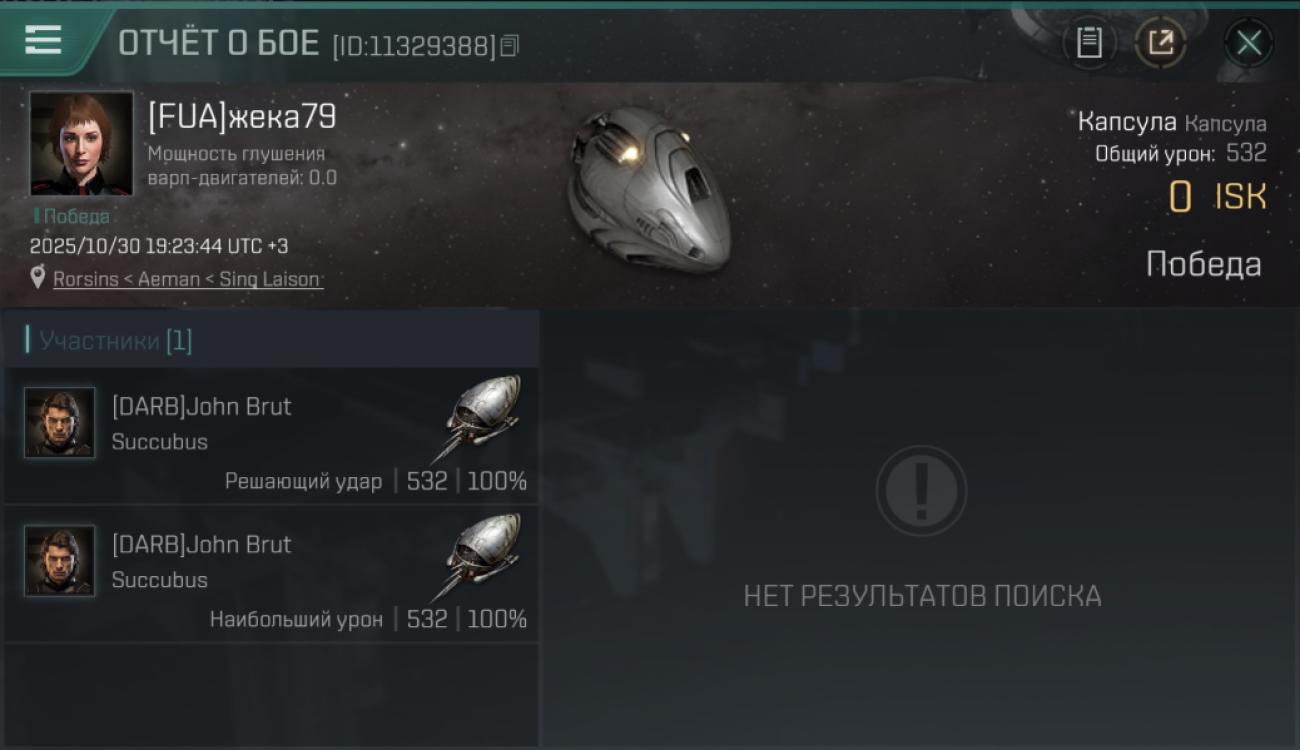Click the player name [FUA]жека79
The image size is (1300, 750).
[x=241, y=117]
